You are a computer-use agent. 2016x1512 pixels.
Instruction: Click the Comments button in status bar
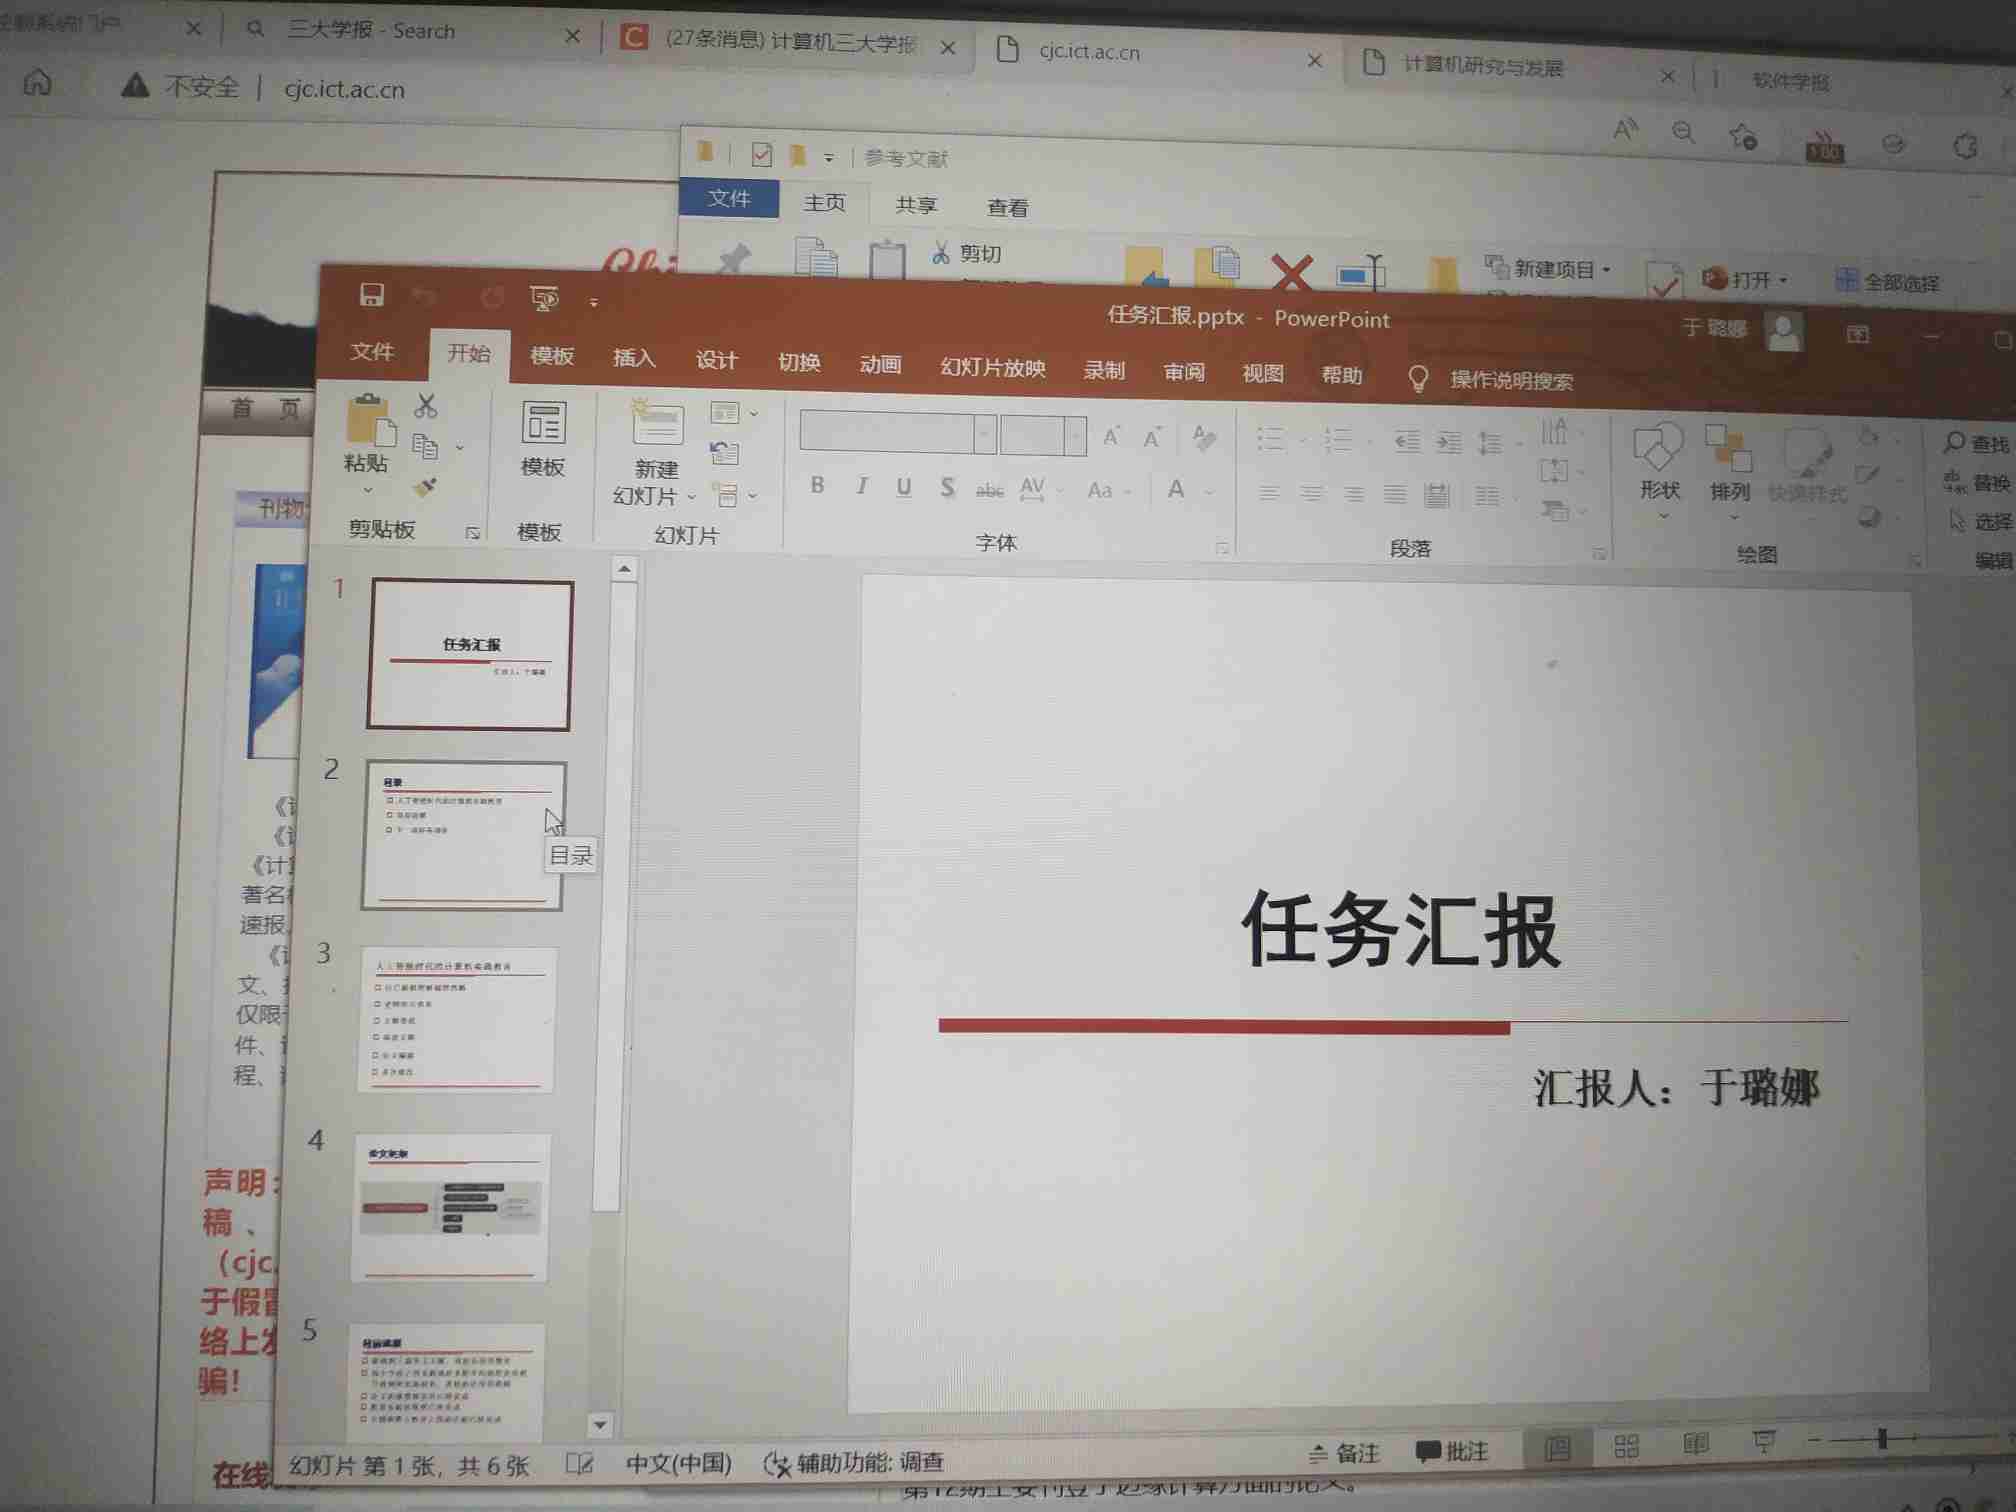[x=1453, y=1451]
